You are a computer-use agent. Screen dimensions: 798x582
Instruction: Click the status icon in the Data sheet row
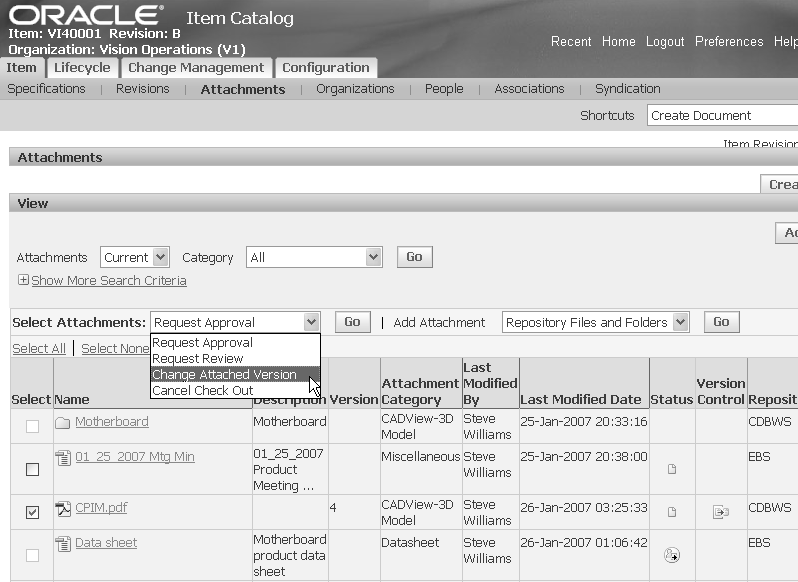[x=672, y=555]
